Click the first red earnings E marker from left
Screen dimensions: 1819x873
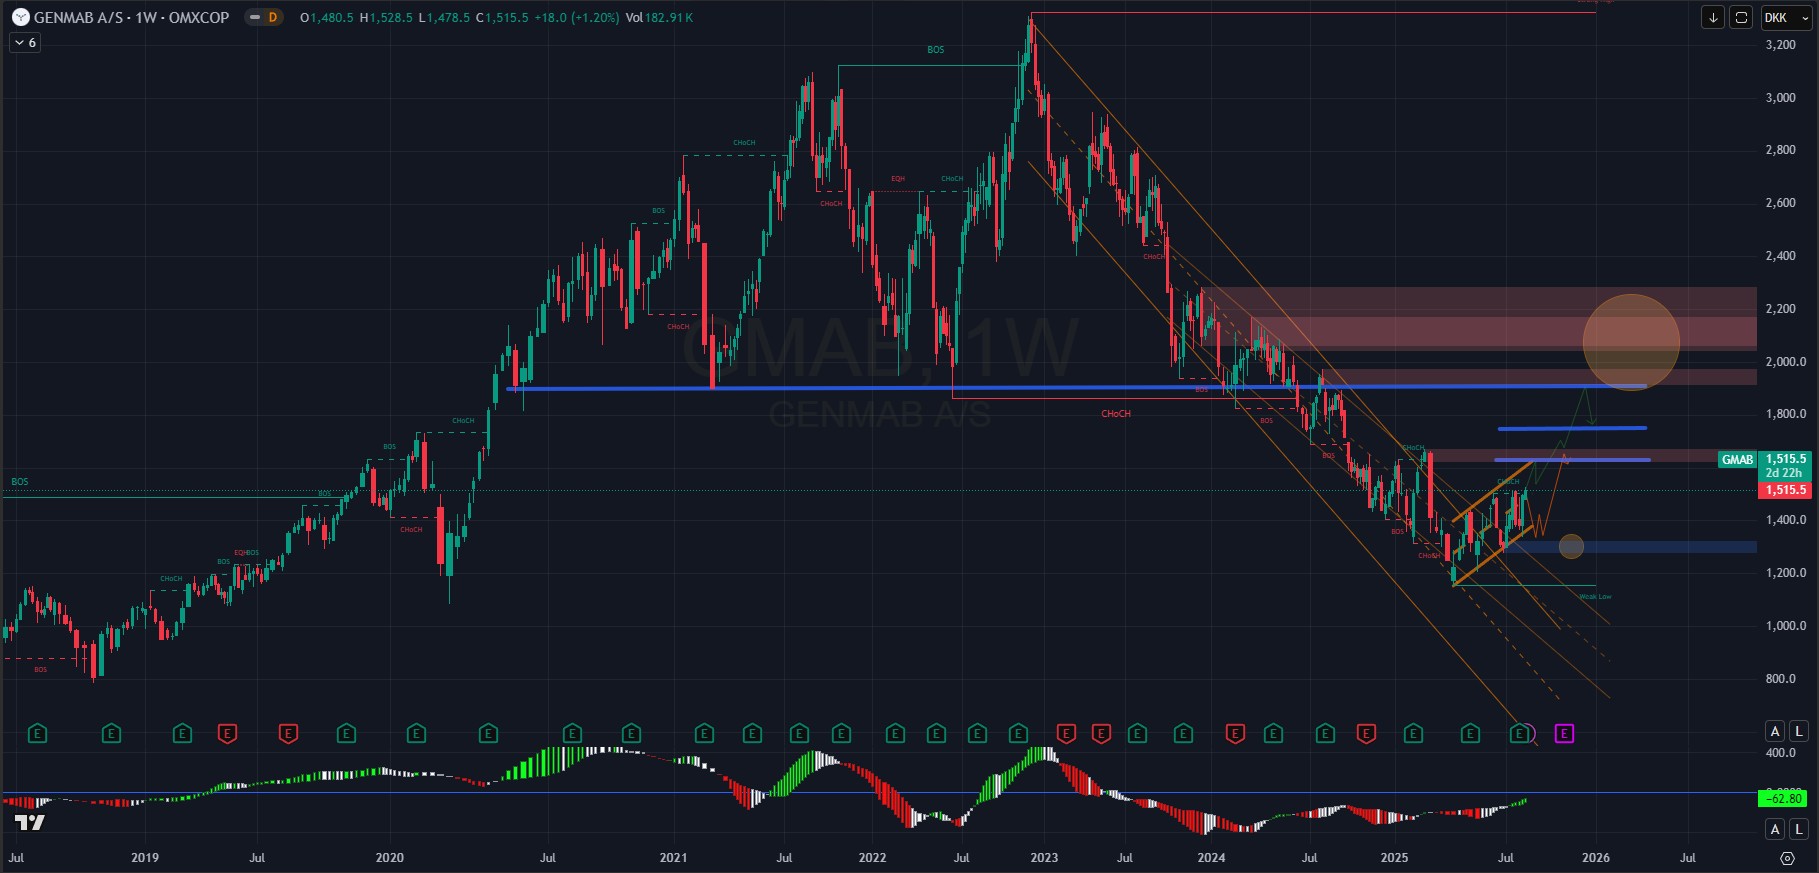point(227,734)
